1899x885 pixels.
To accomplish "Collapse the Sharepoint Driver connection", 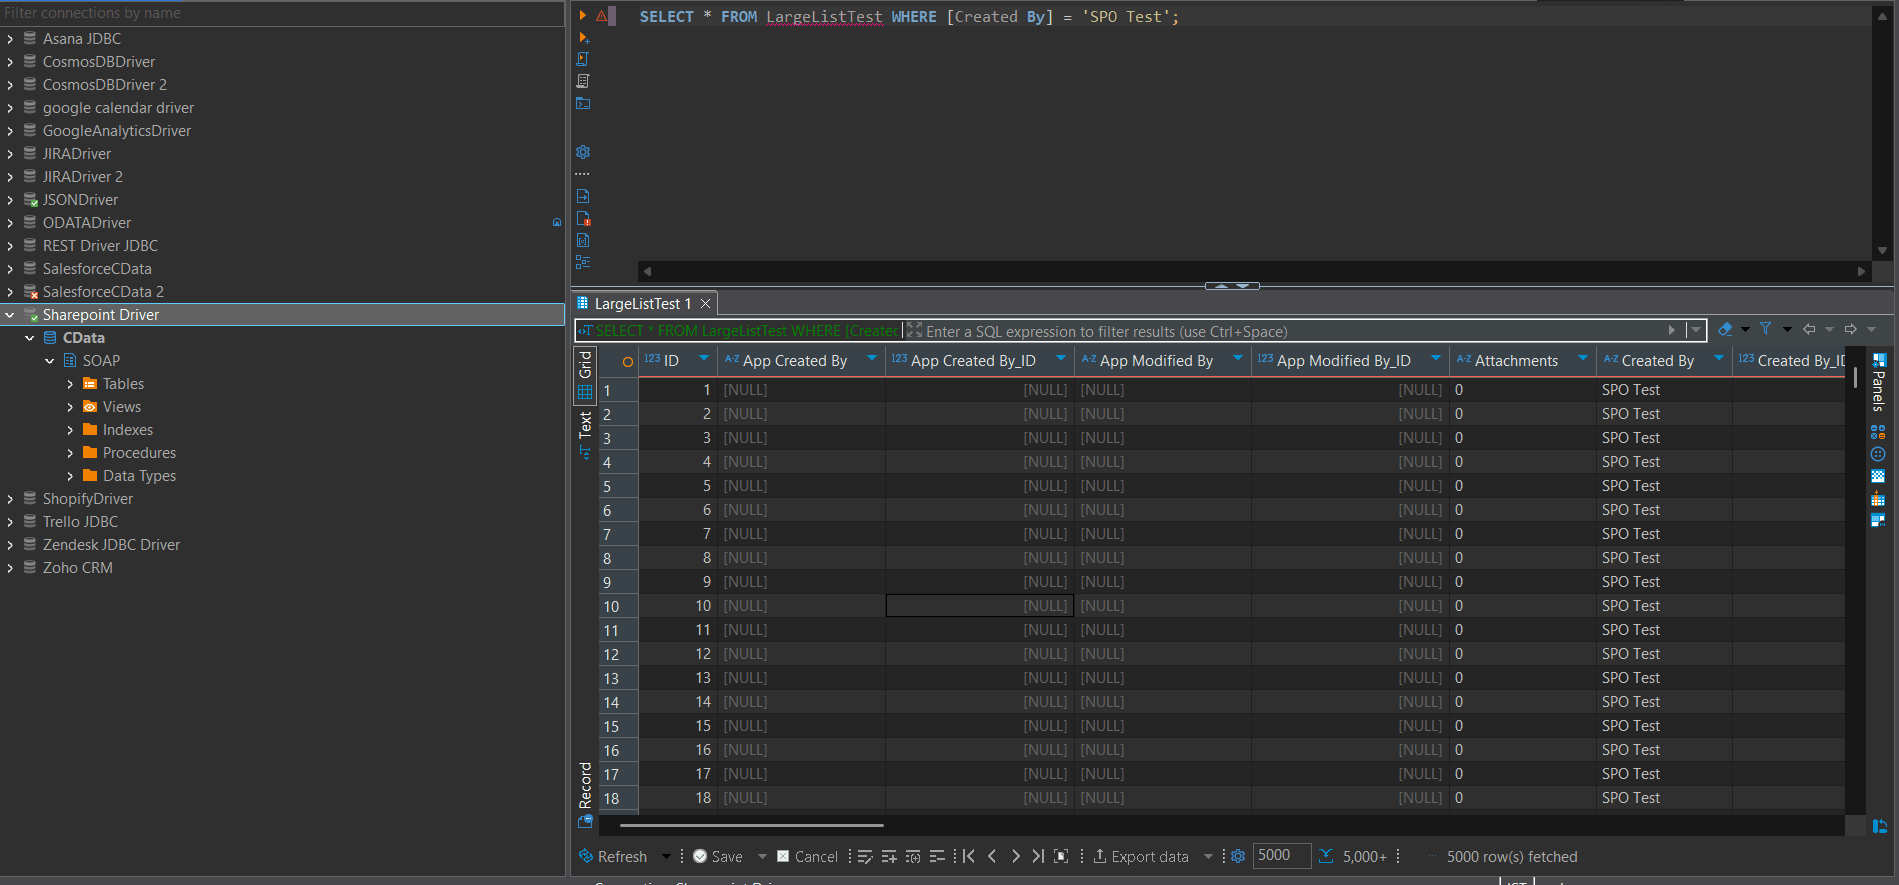I will pyautogui.click(x=10, y=315).
